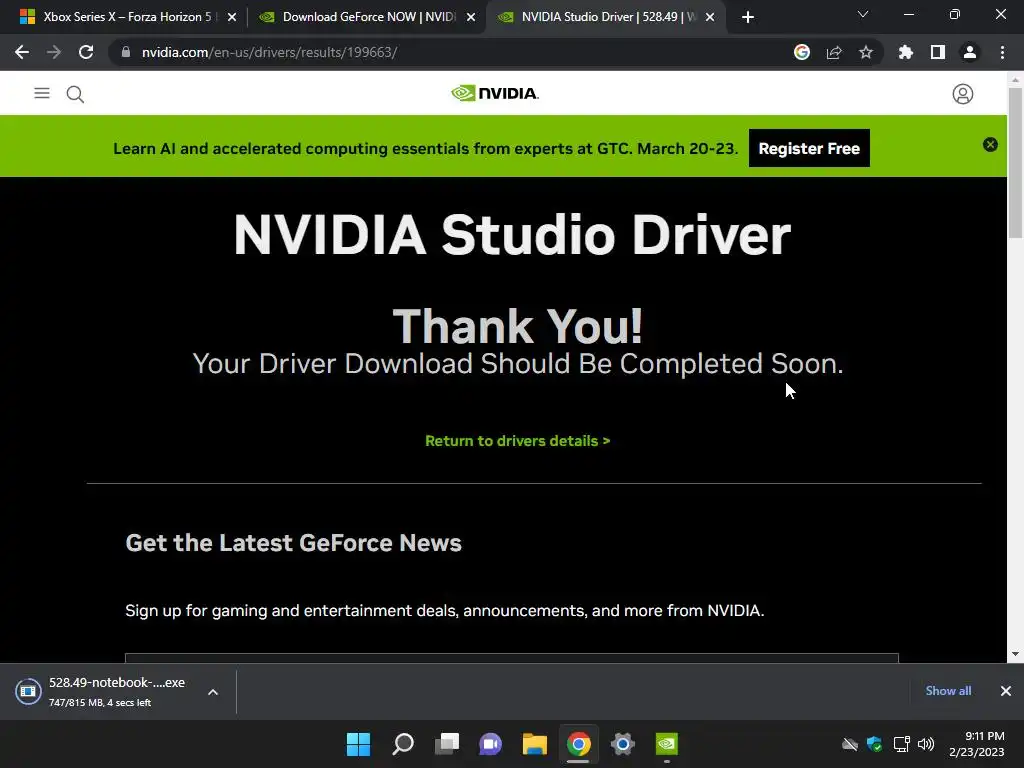Bookmark this page with star

click(865, 52)
